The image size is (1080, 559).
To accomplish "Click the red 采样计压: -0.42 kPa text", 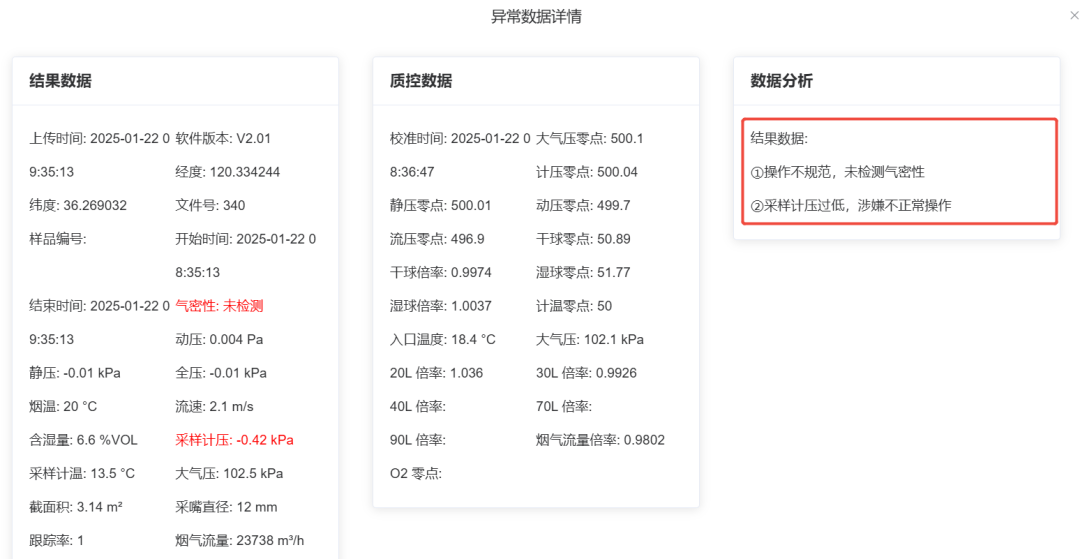I will [x=235, y=440].
